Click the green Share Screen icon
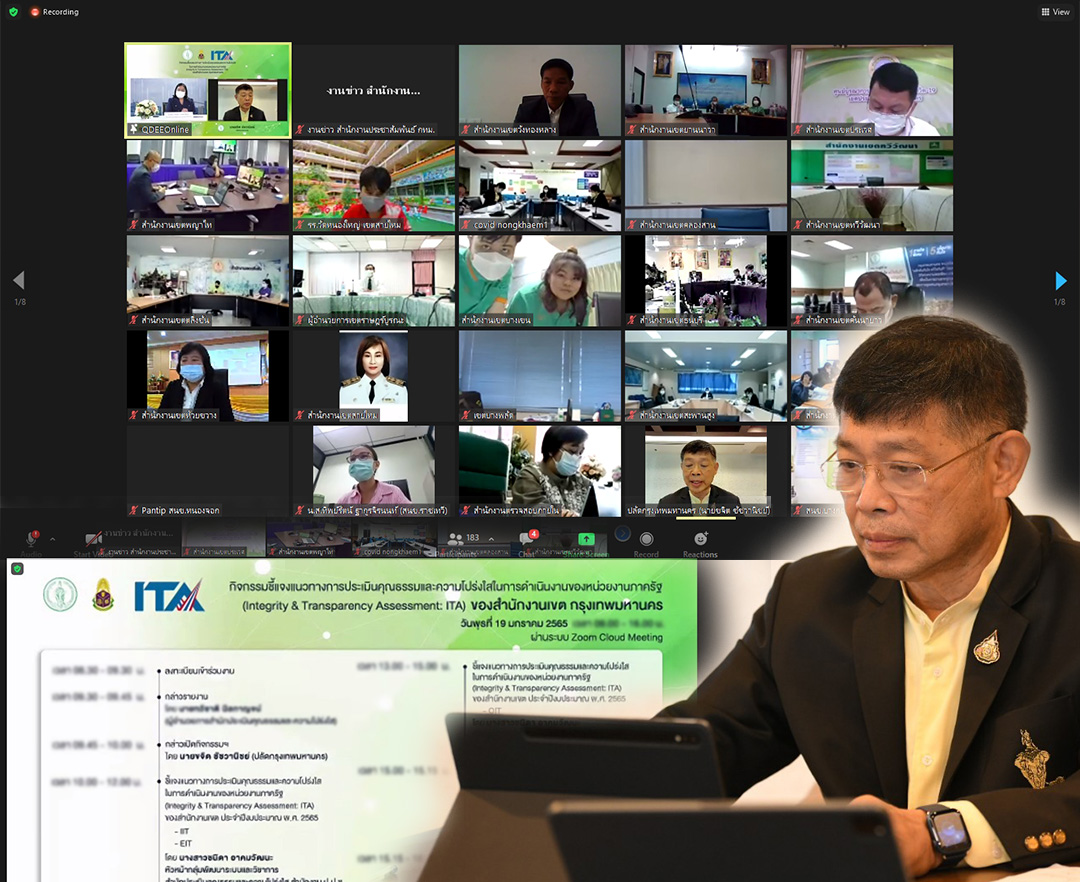The image size is (1080, 882). 586,539
